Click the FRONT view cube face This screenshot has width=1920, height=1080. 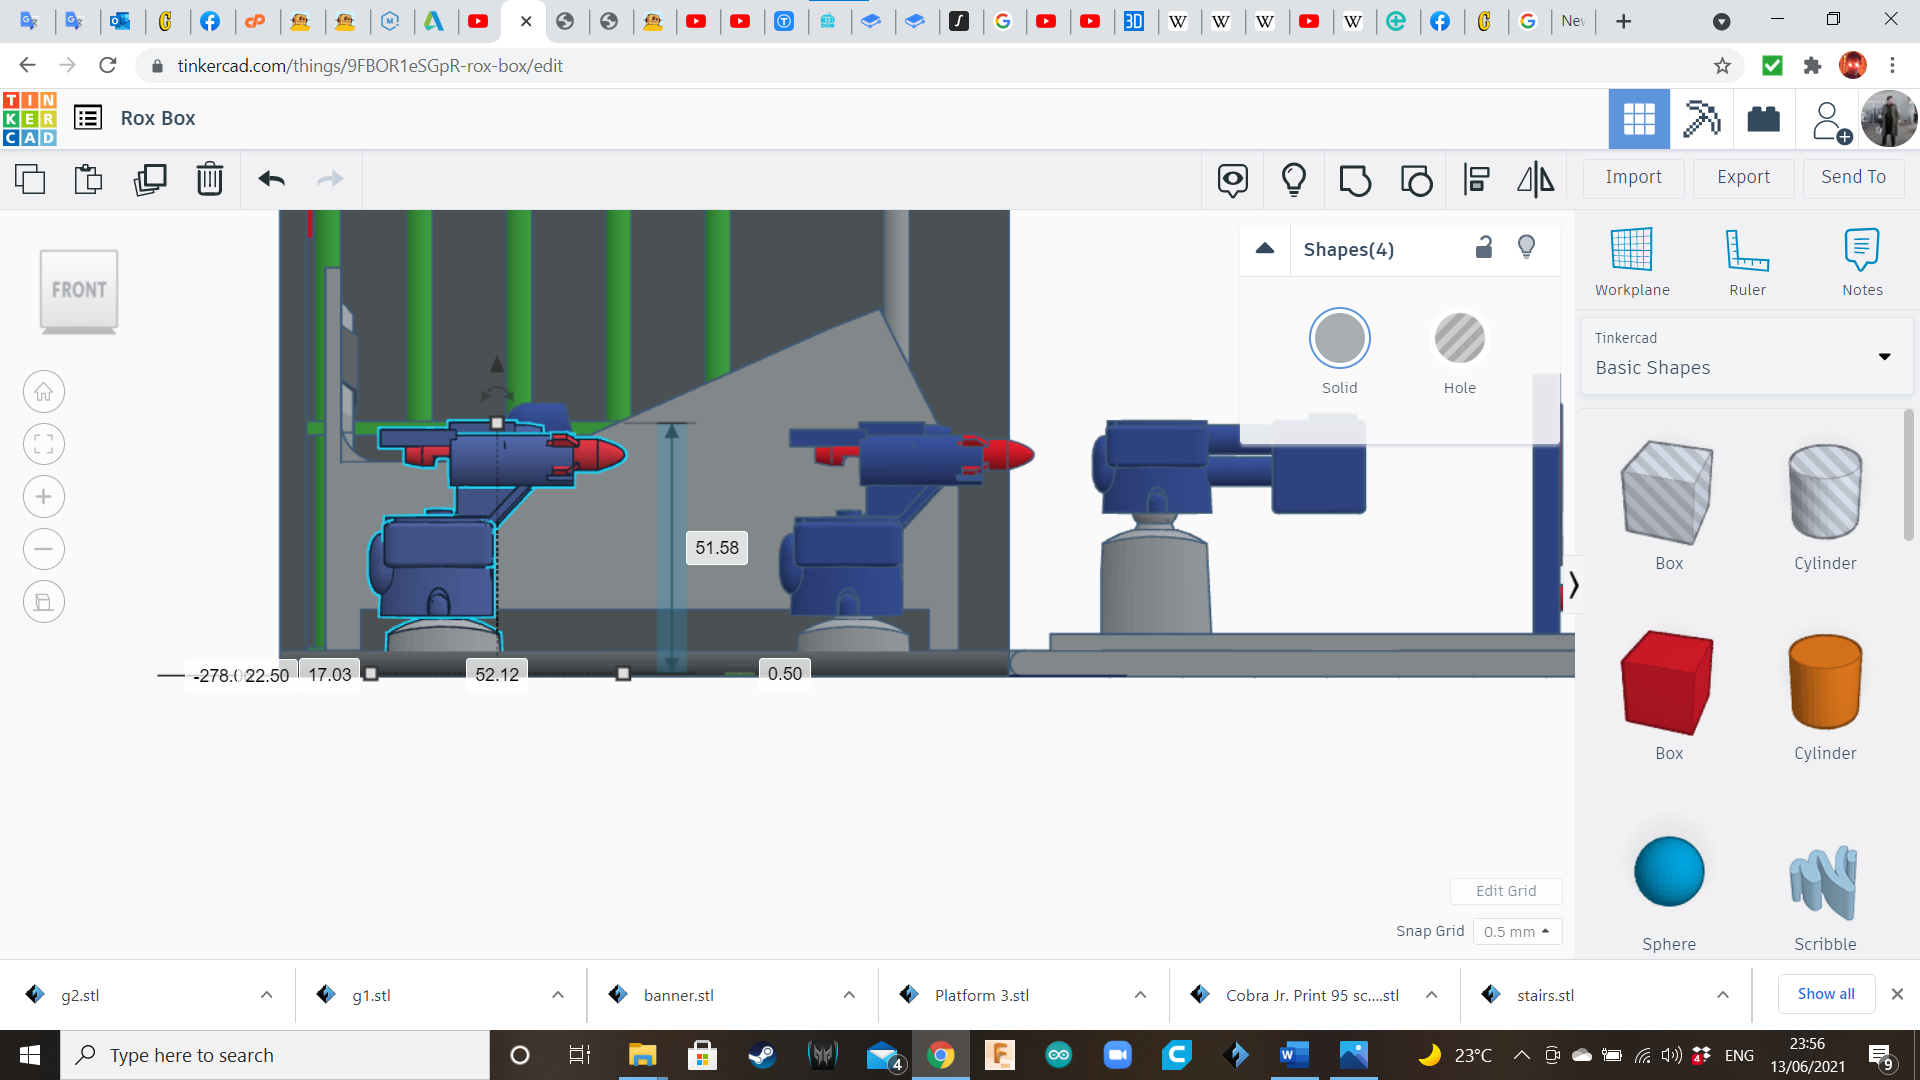[x=79, y=290]
